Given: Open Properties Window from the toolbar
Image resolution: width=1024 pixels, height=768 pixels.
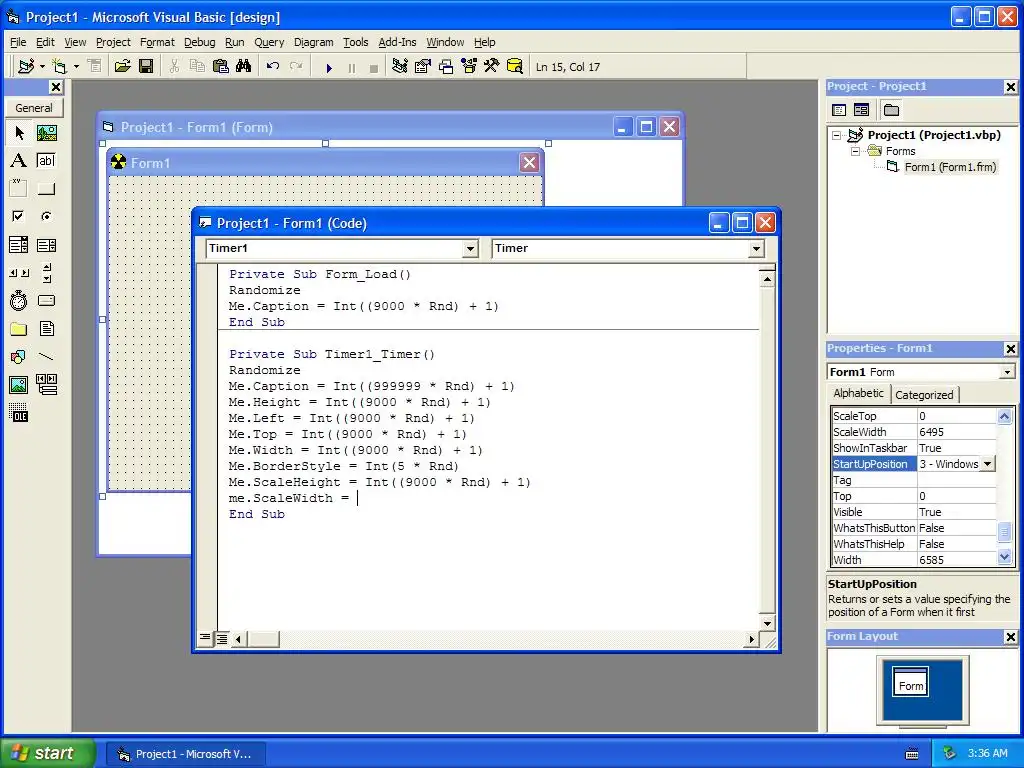Looking at the screenshot, I should [423, 67].
